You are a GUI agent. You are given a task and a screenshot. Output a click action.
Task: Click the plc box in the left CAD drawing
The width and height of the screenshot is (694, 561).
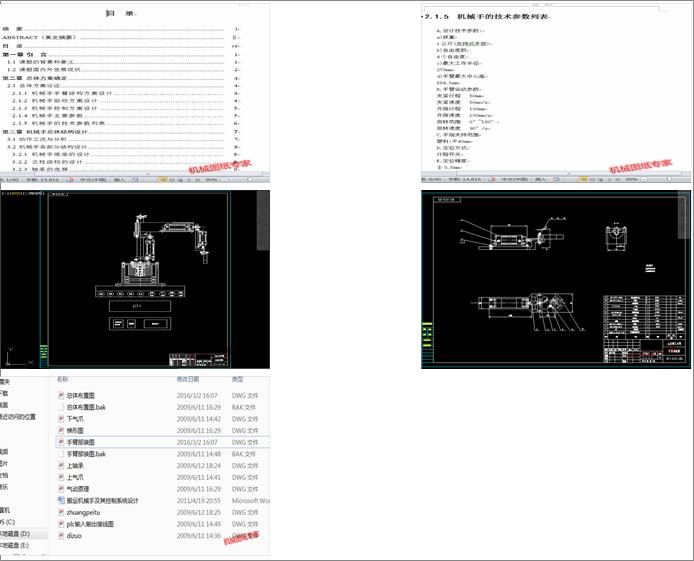coord(139,306)
